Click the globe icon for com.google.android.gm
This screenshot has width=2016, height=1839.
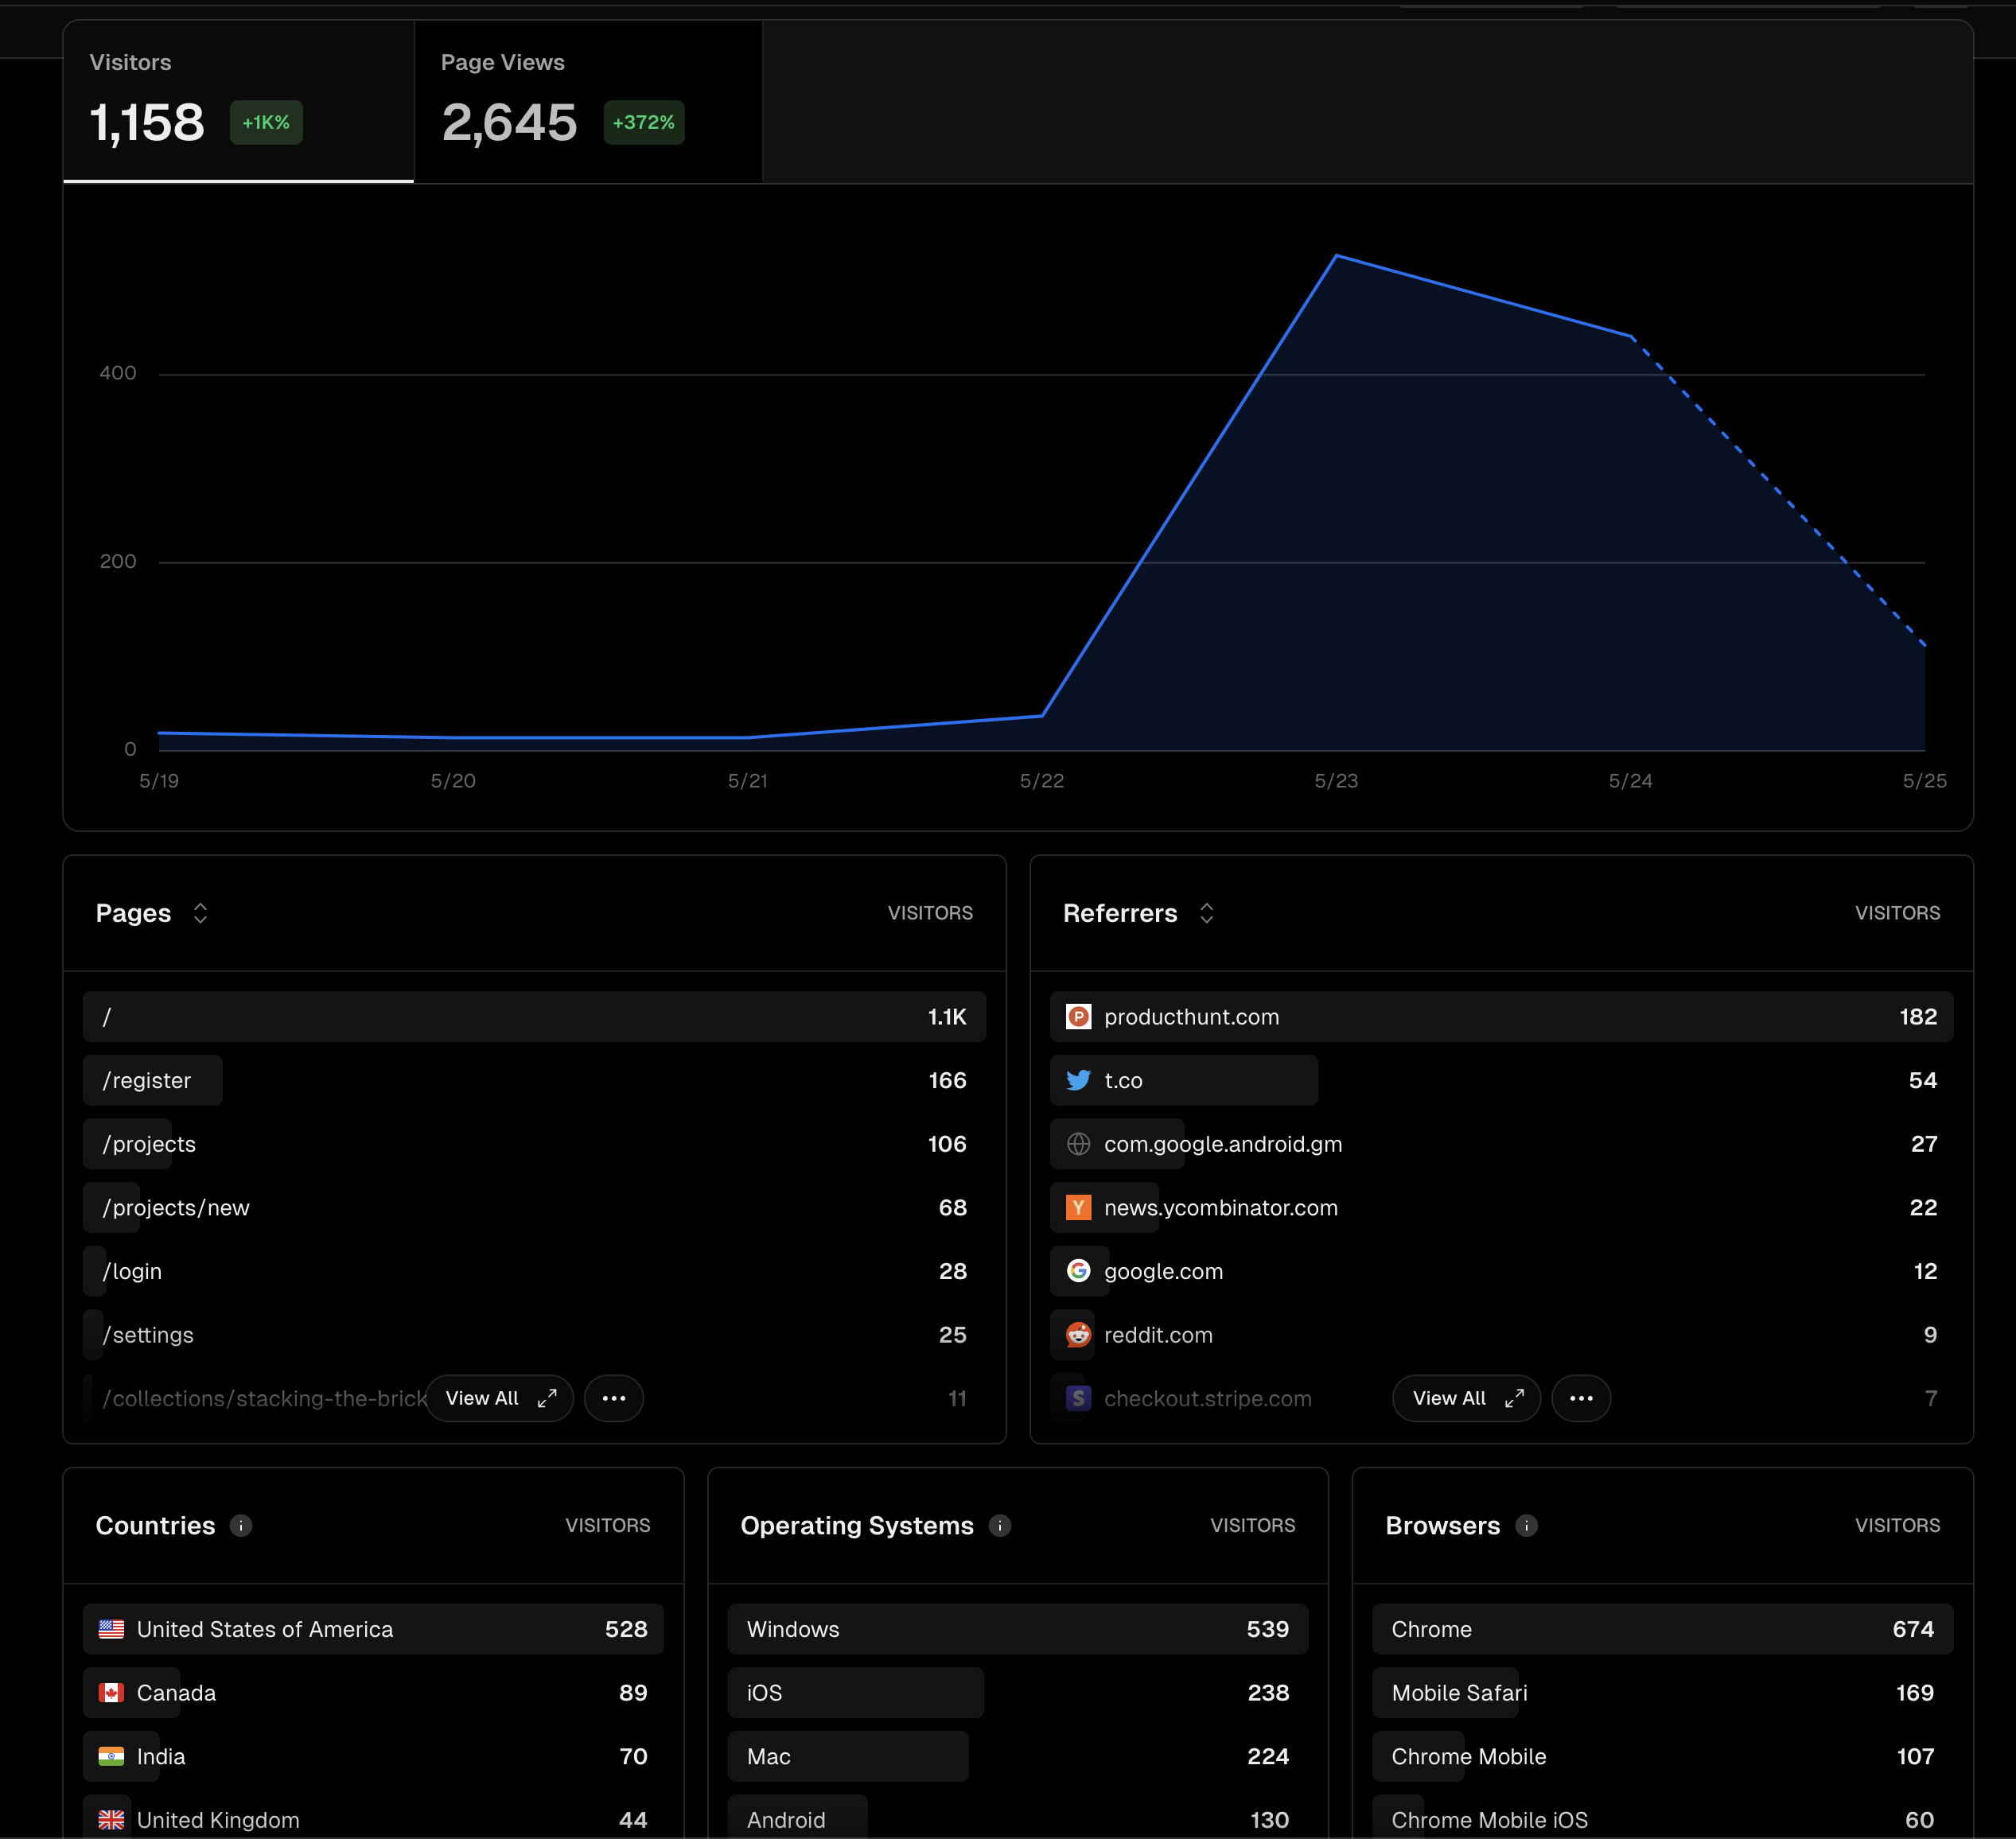(1078, 1144)
